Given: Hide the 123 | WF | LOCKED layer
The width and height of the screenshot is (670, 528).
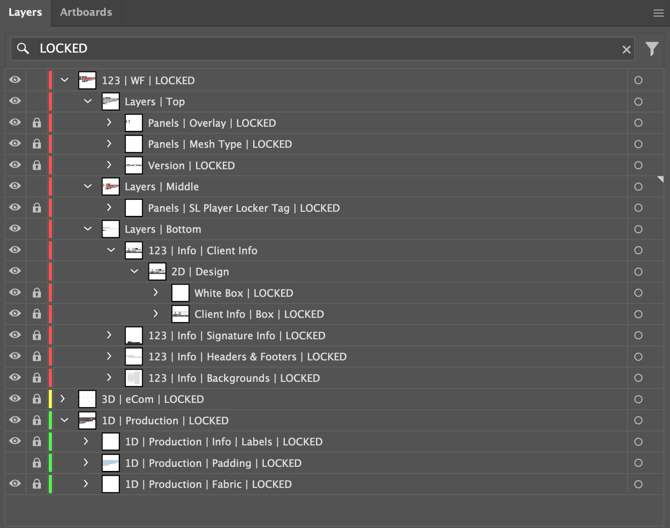Looking at the screenshot, I should point(15,80).
